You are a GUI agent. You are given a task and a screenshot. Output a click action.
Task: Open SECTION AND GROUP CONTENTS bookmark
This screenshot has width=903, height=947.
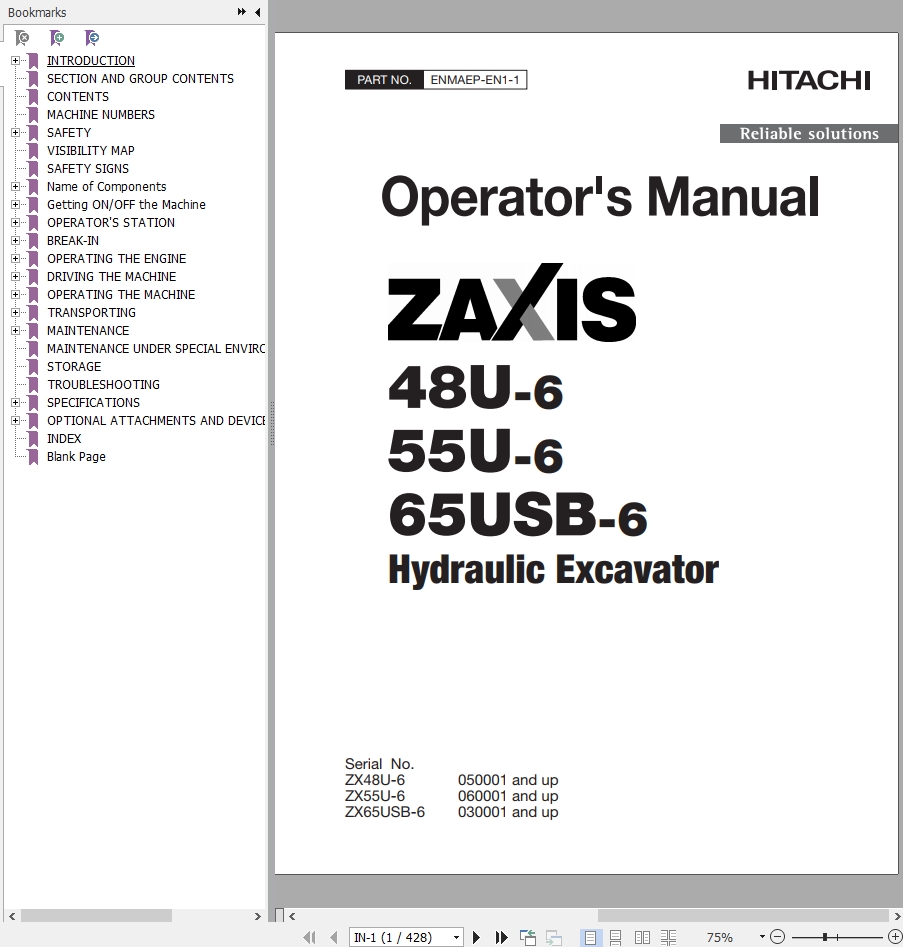tap(140, 79)
